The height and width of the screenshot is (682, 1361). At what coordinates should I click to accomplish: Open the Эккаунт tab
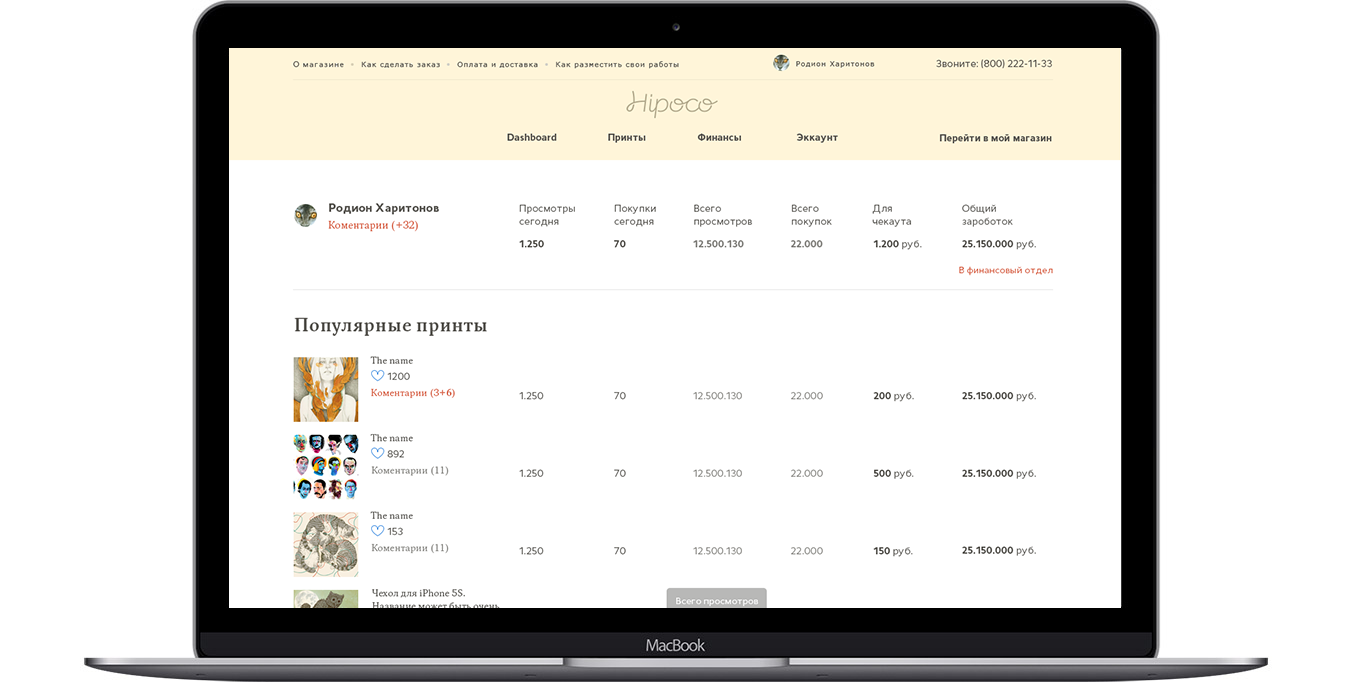tap(817, 137)
